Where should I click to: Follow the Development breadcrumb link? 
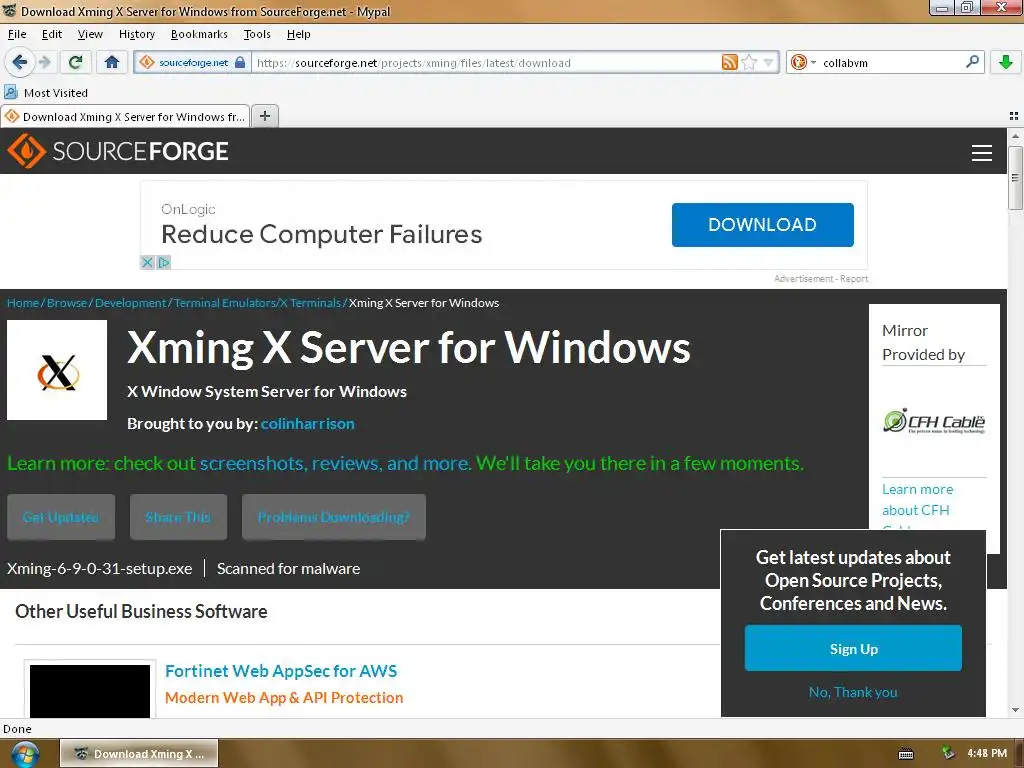[131, 303]
